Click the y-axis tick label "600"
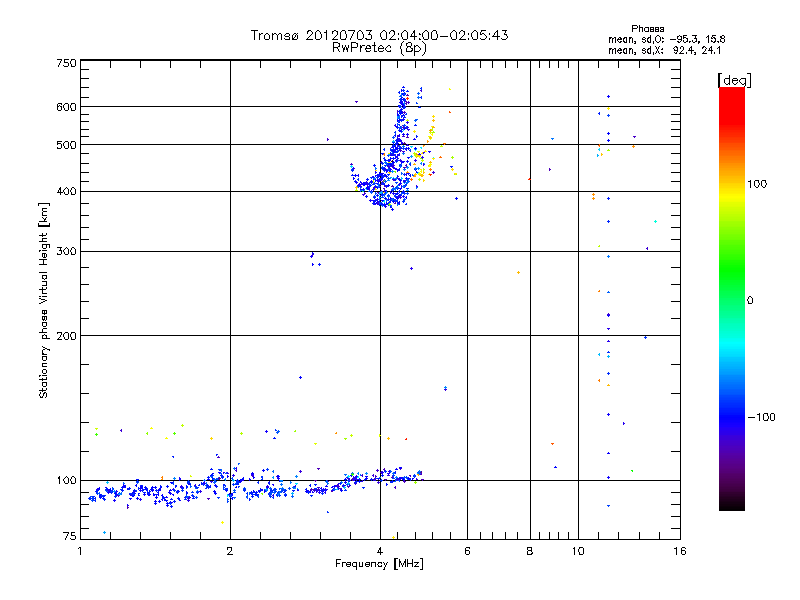The width and height of the screenshot is (800, 600). 67,107
